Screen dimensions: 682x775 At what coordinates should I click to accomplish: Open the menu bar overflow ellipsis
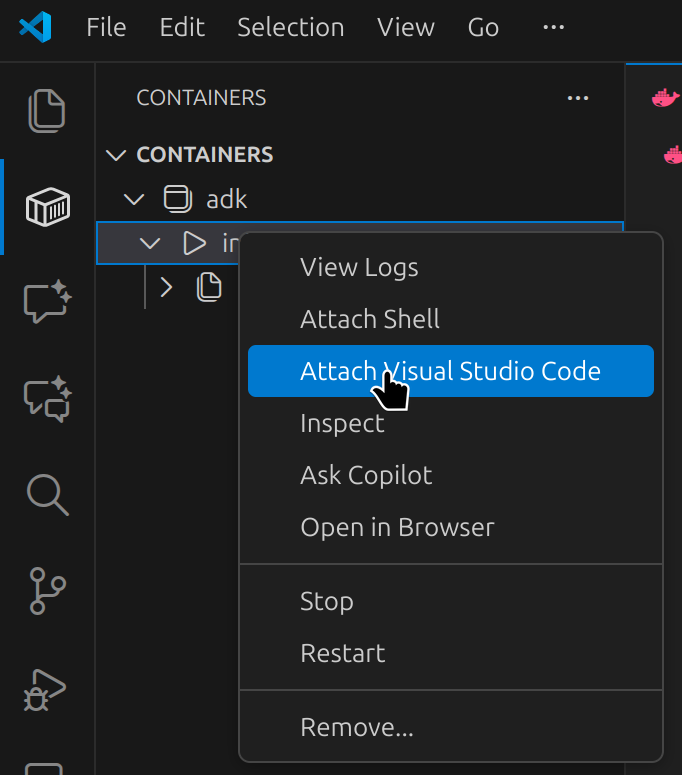click(553, 27)
